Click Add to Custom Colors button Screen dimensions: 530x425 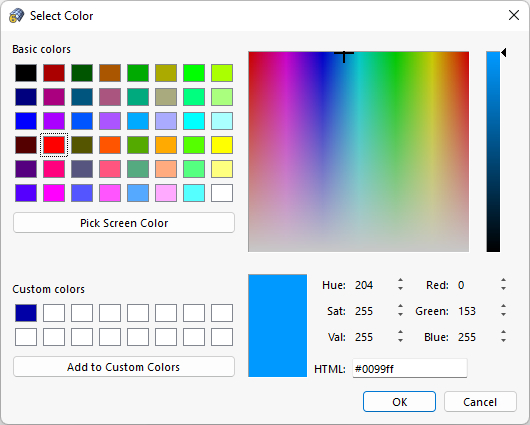pyautogui.click(x=124, y=367)
